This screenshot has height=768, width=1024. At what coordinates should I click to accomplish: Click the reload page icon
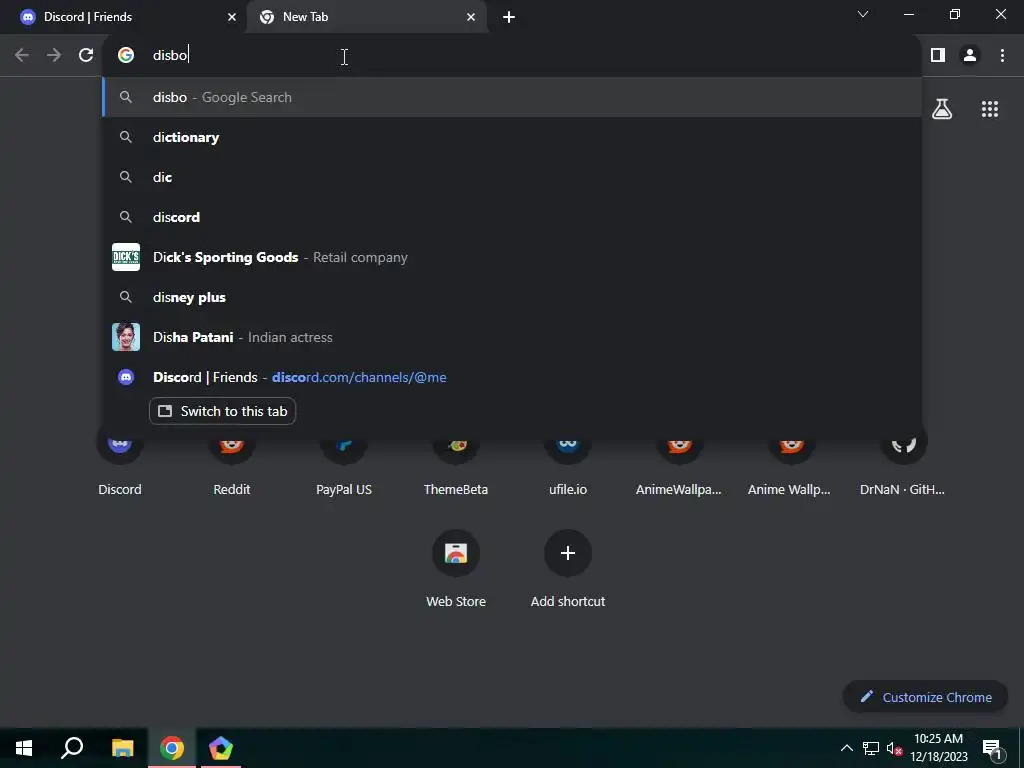(x=86, y=55)
